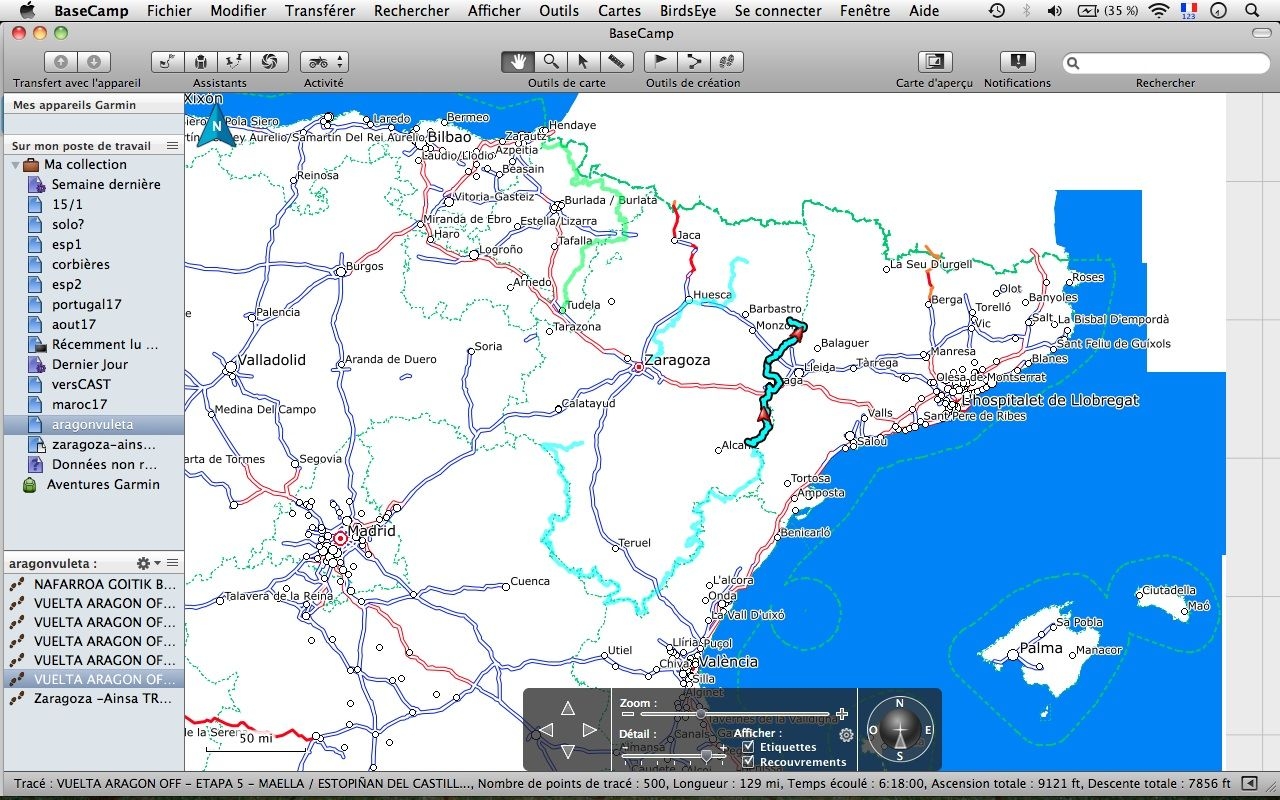This screenshot has height=800, width=1280.
Task: Open the trip planner assistant
Action: (x=167, y=62)
